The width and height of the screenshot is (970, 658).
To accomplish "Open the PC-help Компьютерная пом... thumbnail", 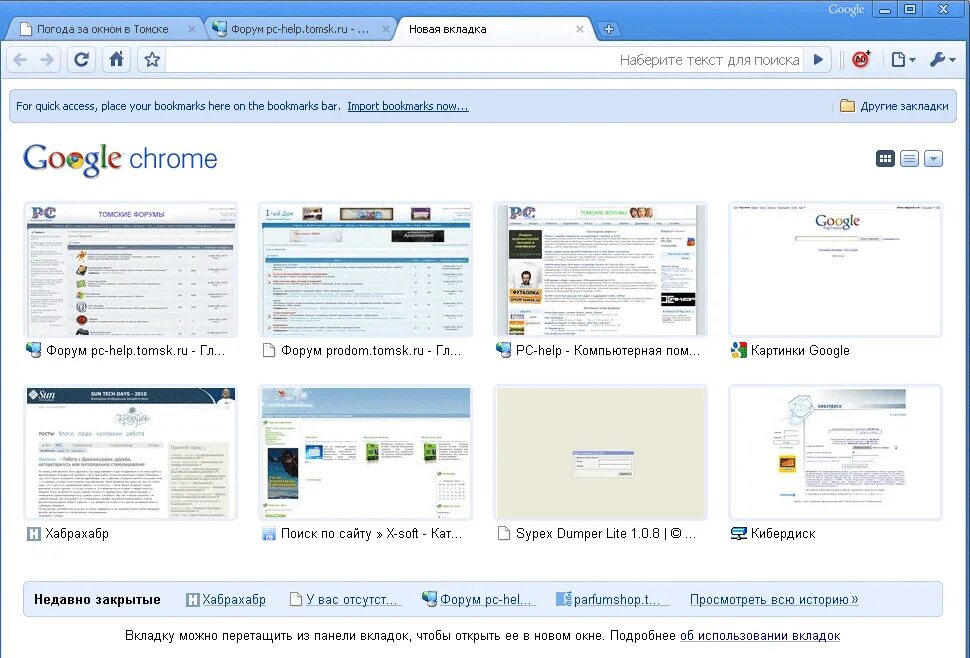I will pyautogui.click(x=601, y=270).
